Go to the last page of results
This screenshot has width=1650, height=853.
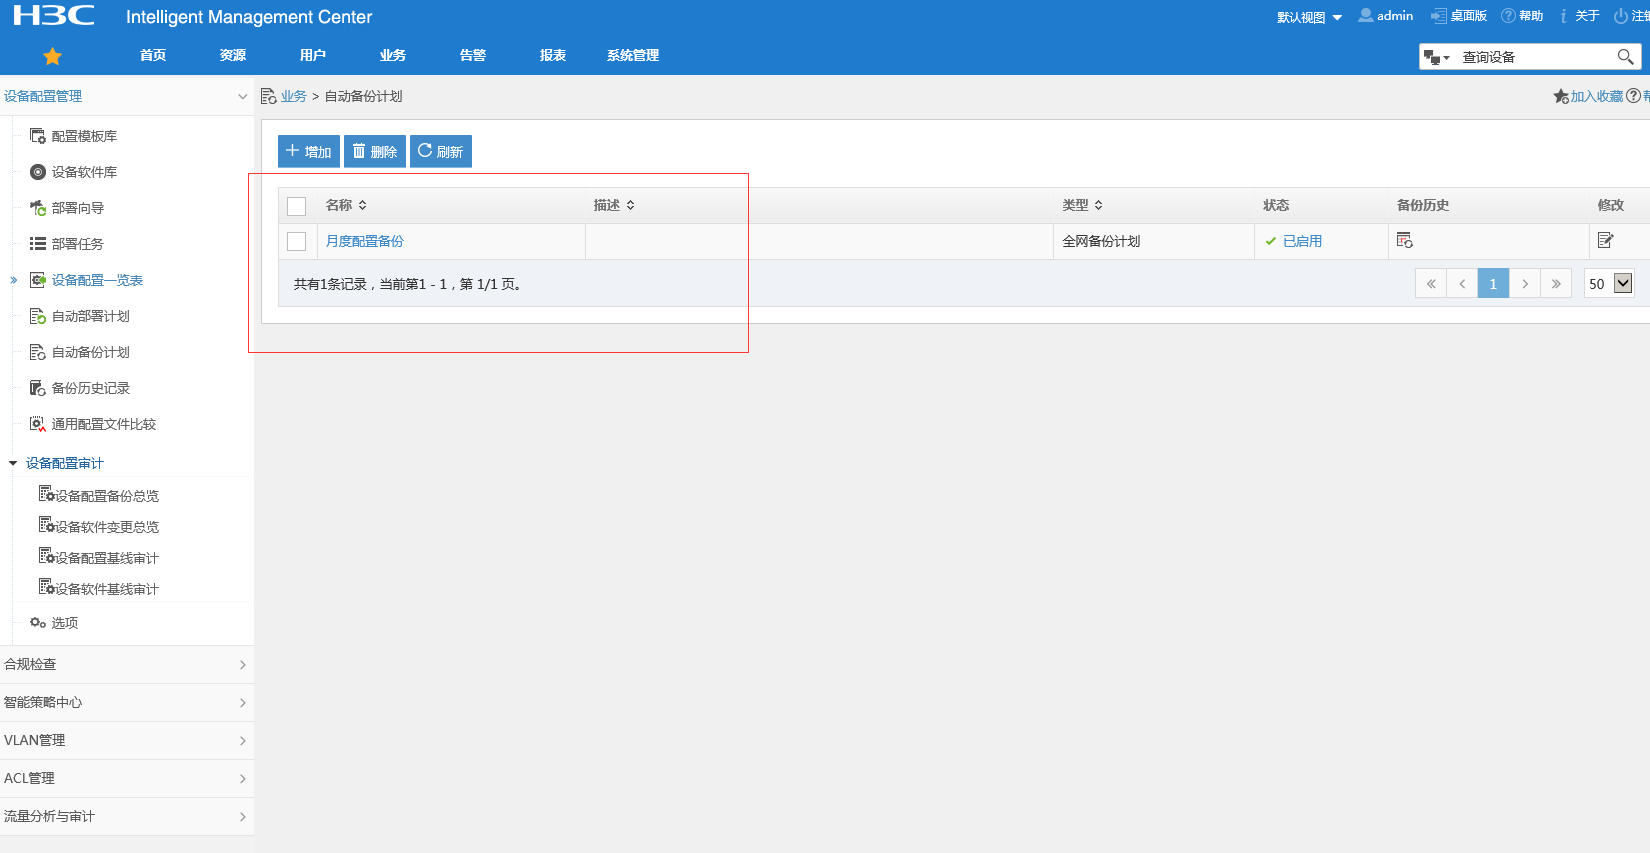point(1556,284)
